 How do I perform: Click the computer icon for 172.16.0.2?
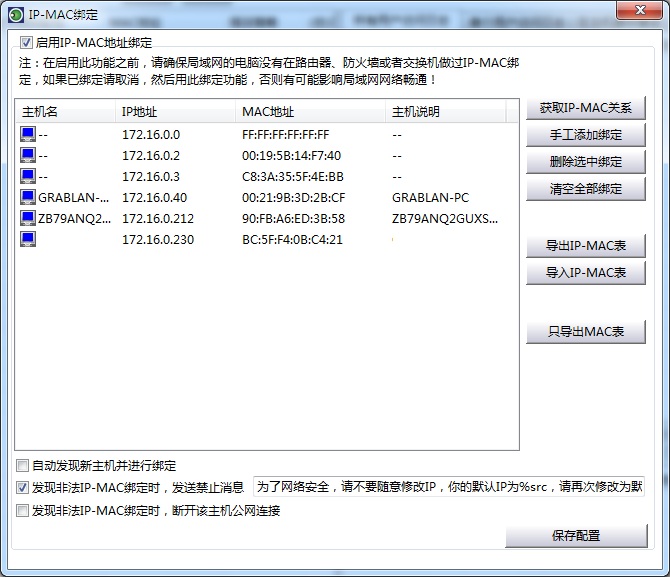[x=28, y=155]
